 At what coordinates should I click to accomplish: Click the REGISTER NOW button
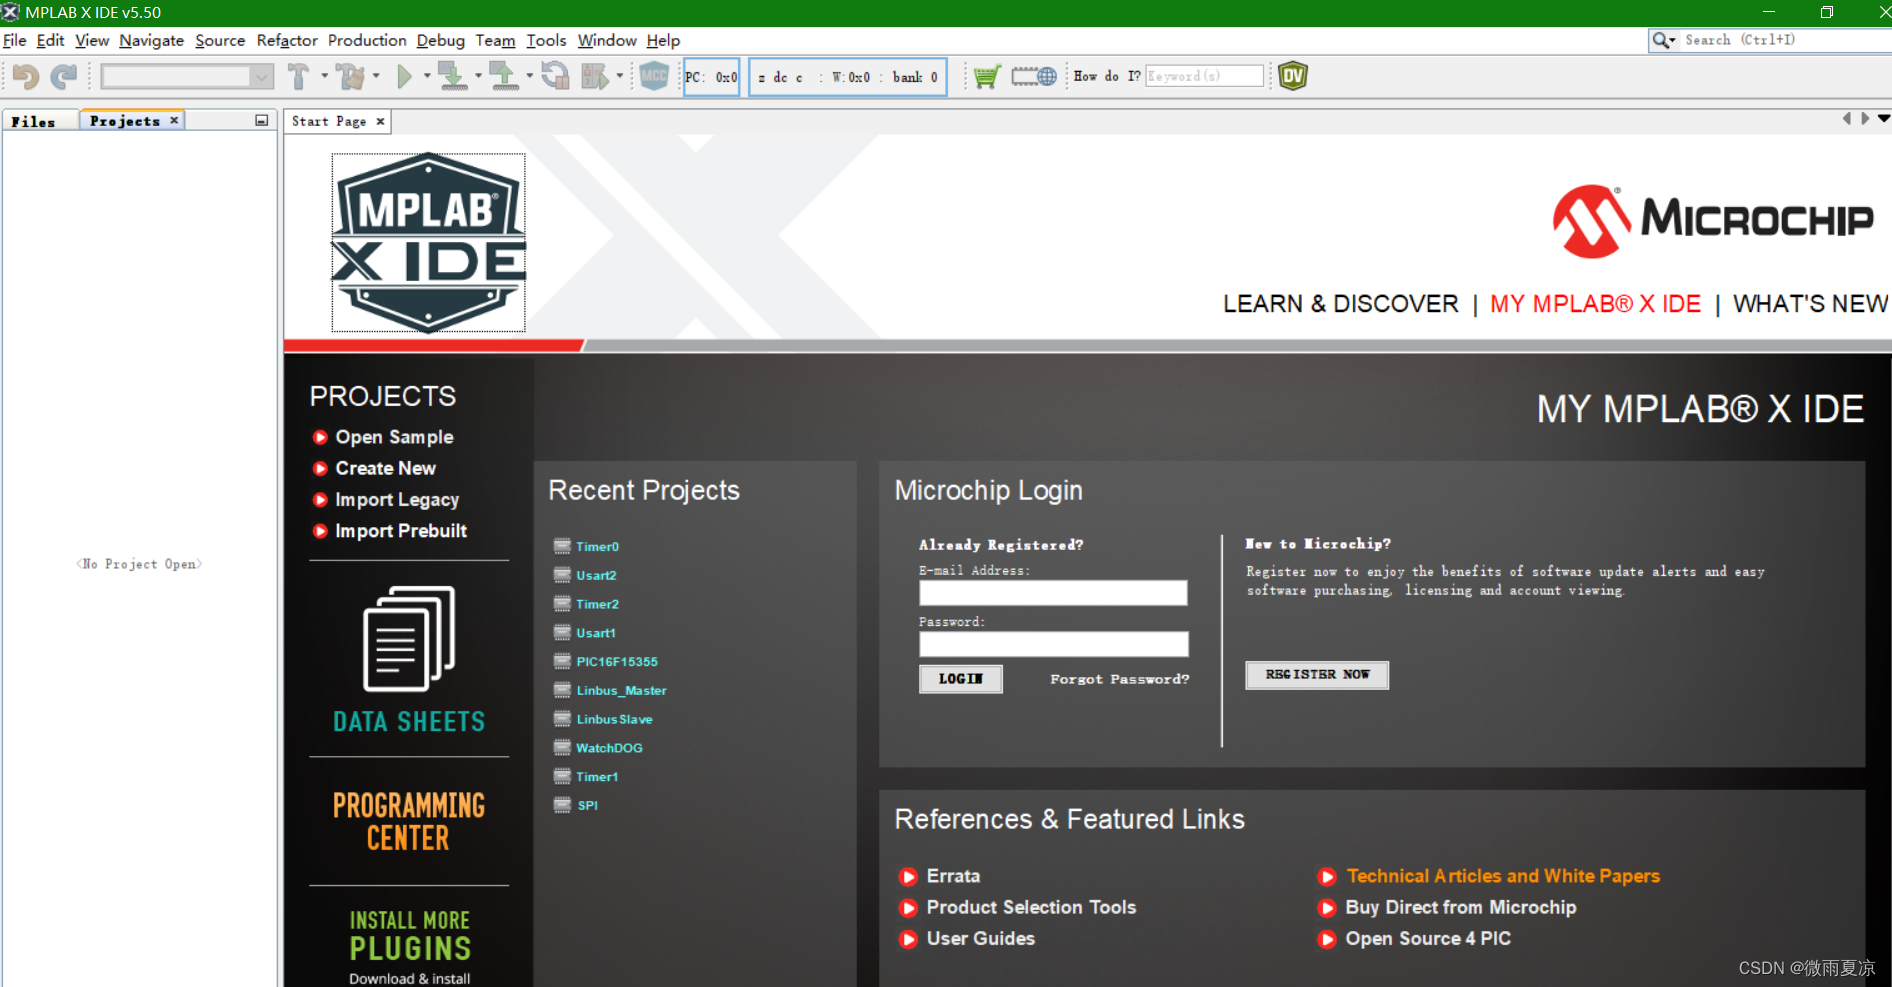pyautogui.click(x=1317, y=675)
